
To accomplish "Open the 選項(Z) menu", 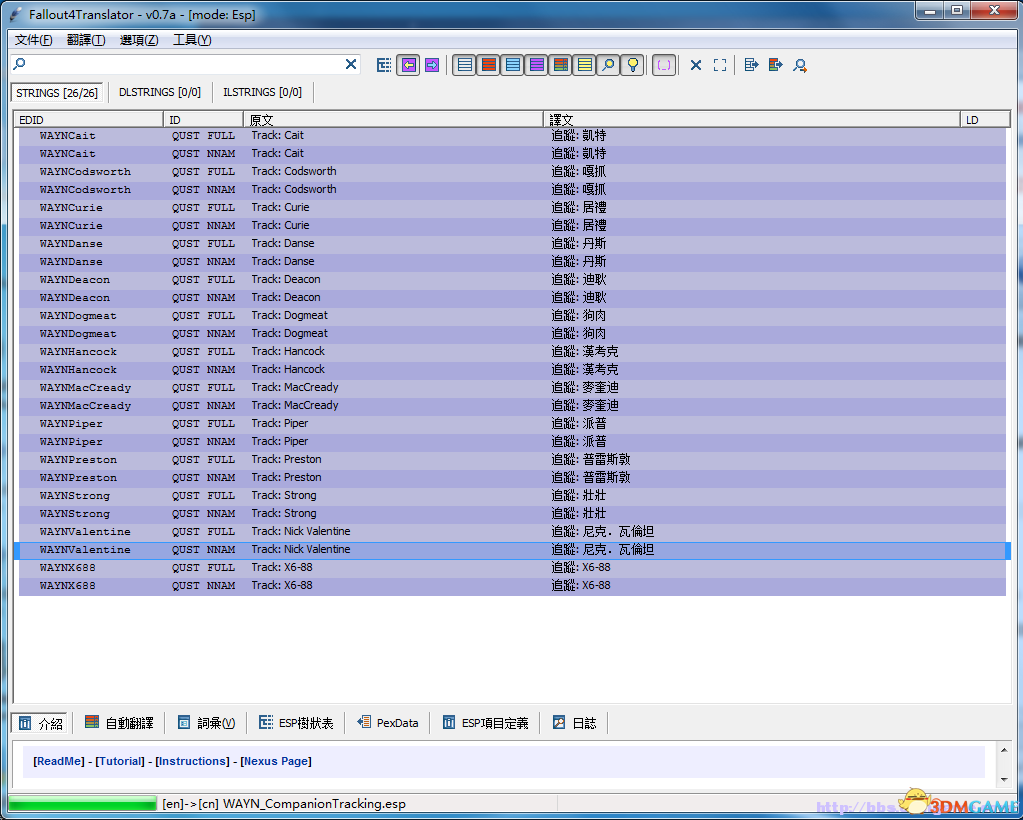I will click(x=139, y=40).
